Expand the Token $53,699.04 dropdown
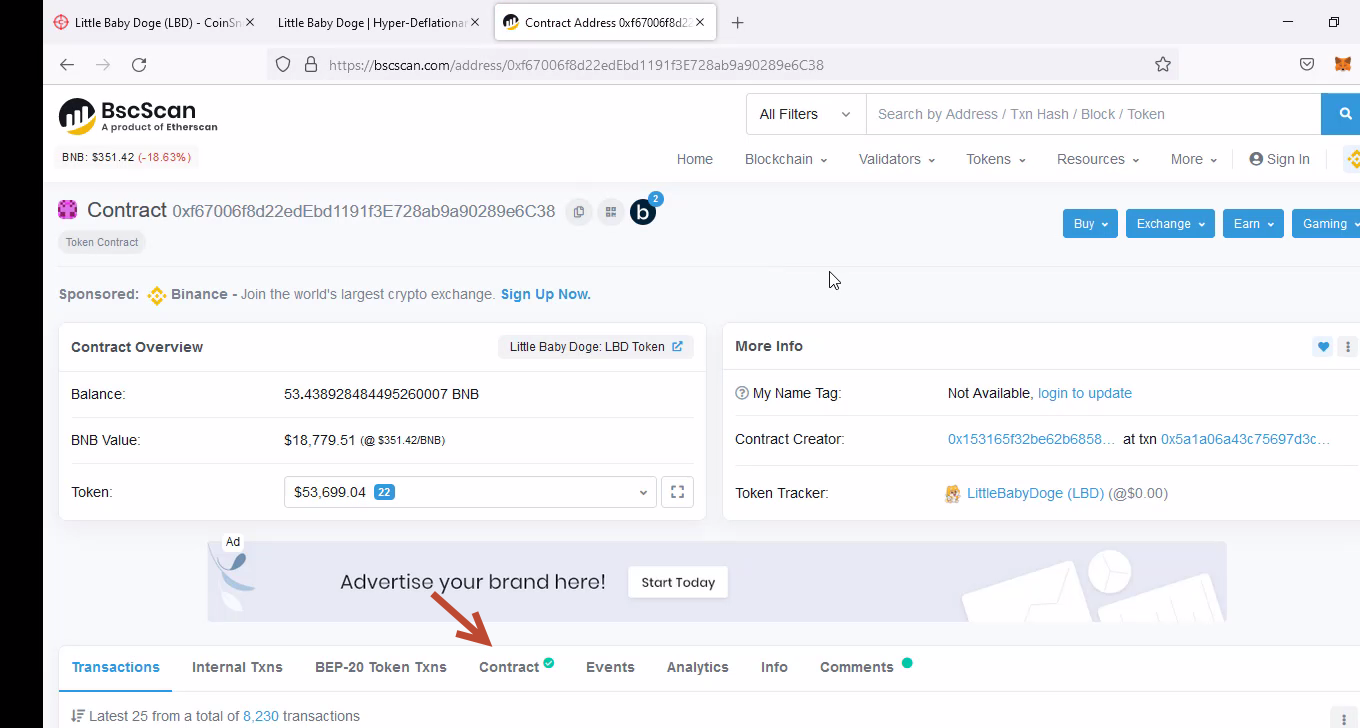The image size is (1360, 728). tap(470, 492)
